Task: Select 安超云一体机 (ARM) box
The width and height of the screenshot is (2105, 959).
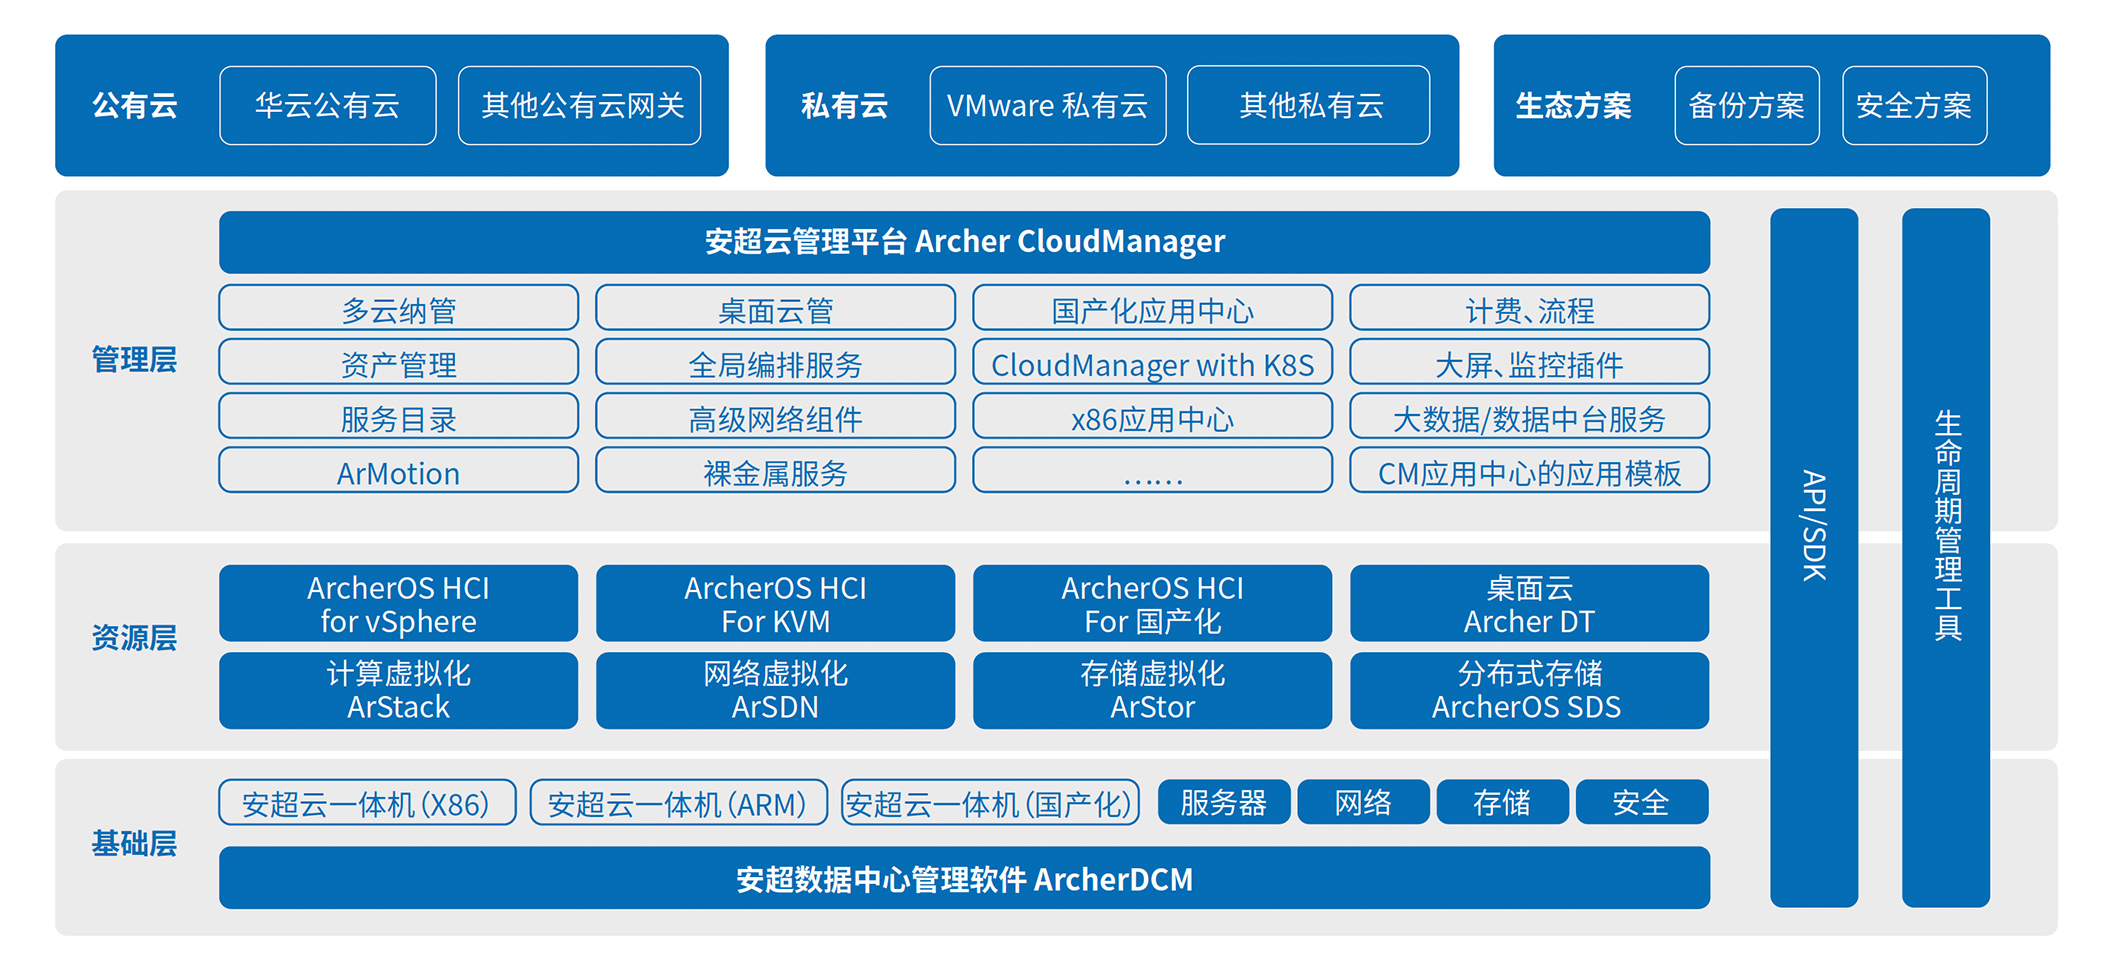Action: tap(678, 802)
